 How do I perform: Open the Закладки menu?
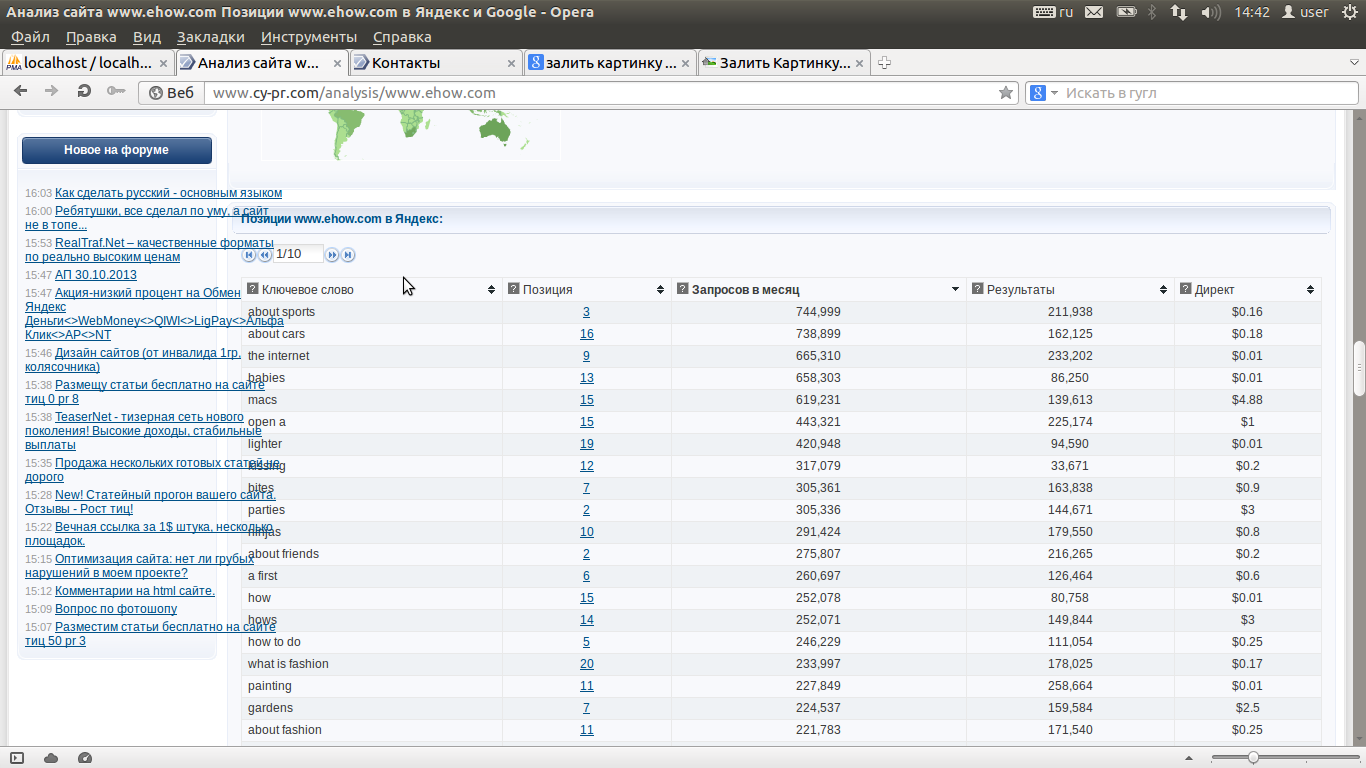(210, 37)
